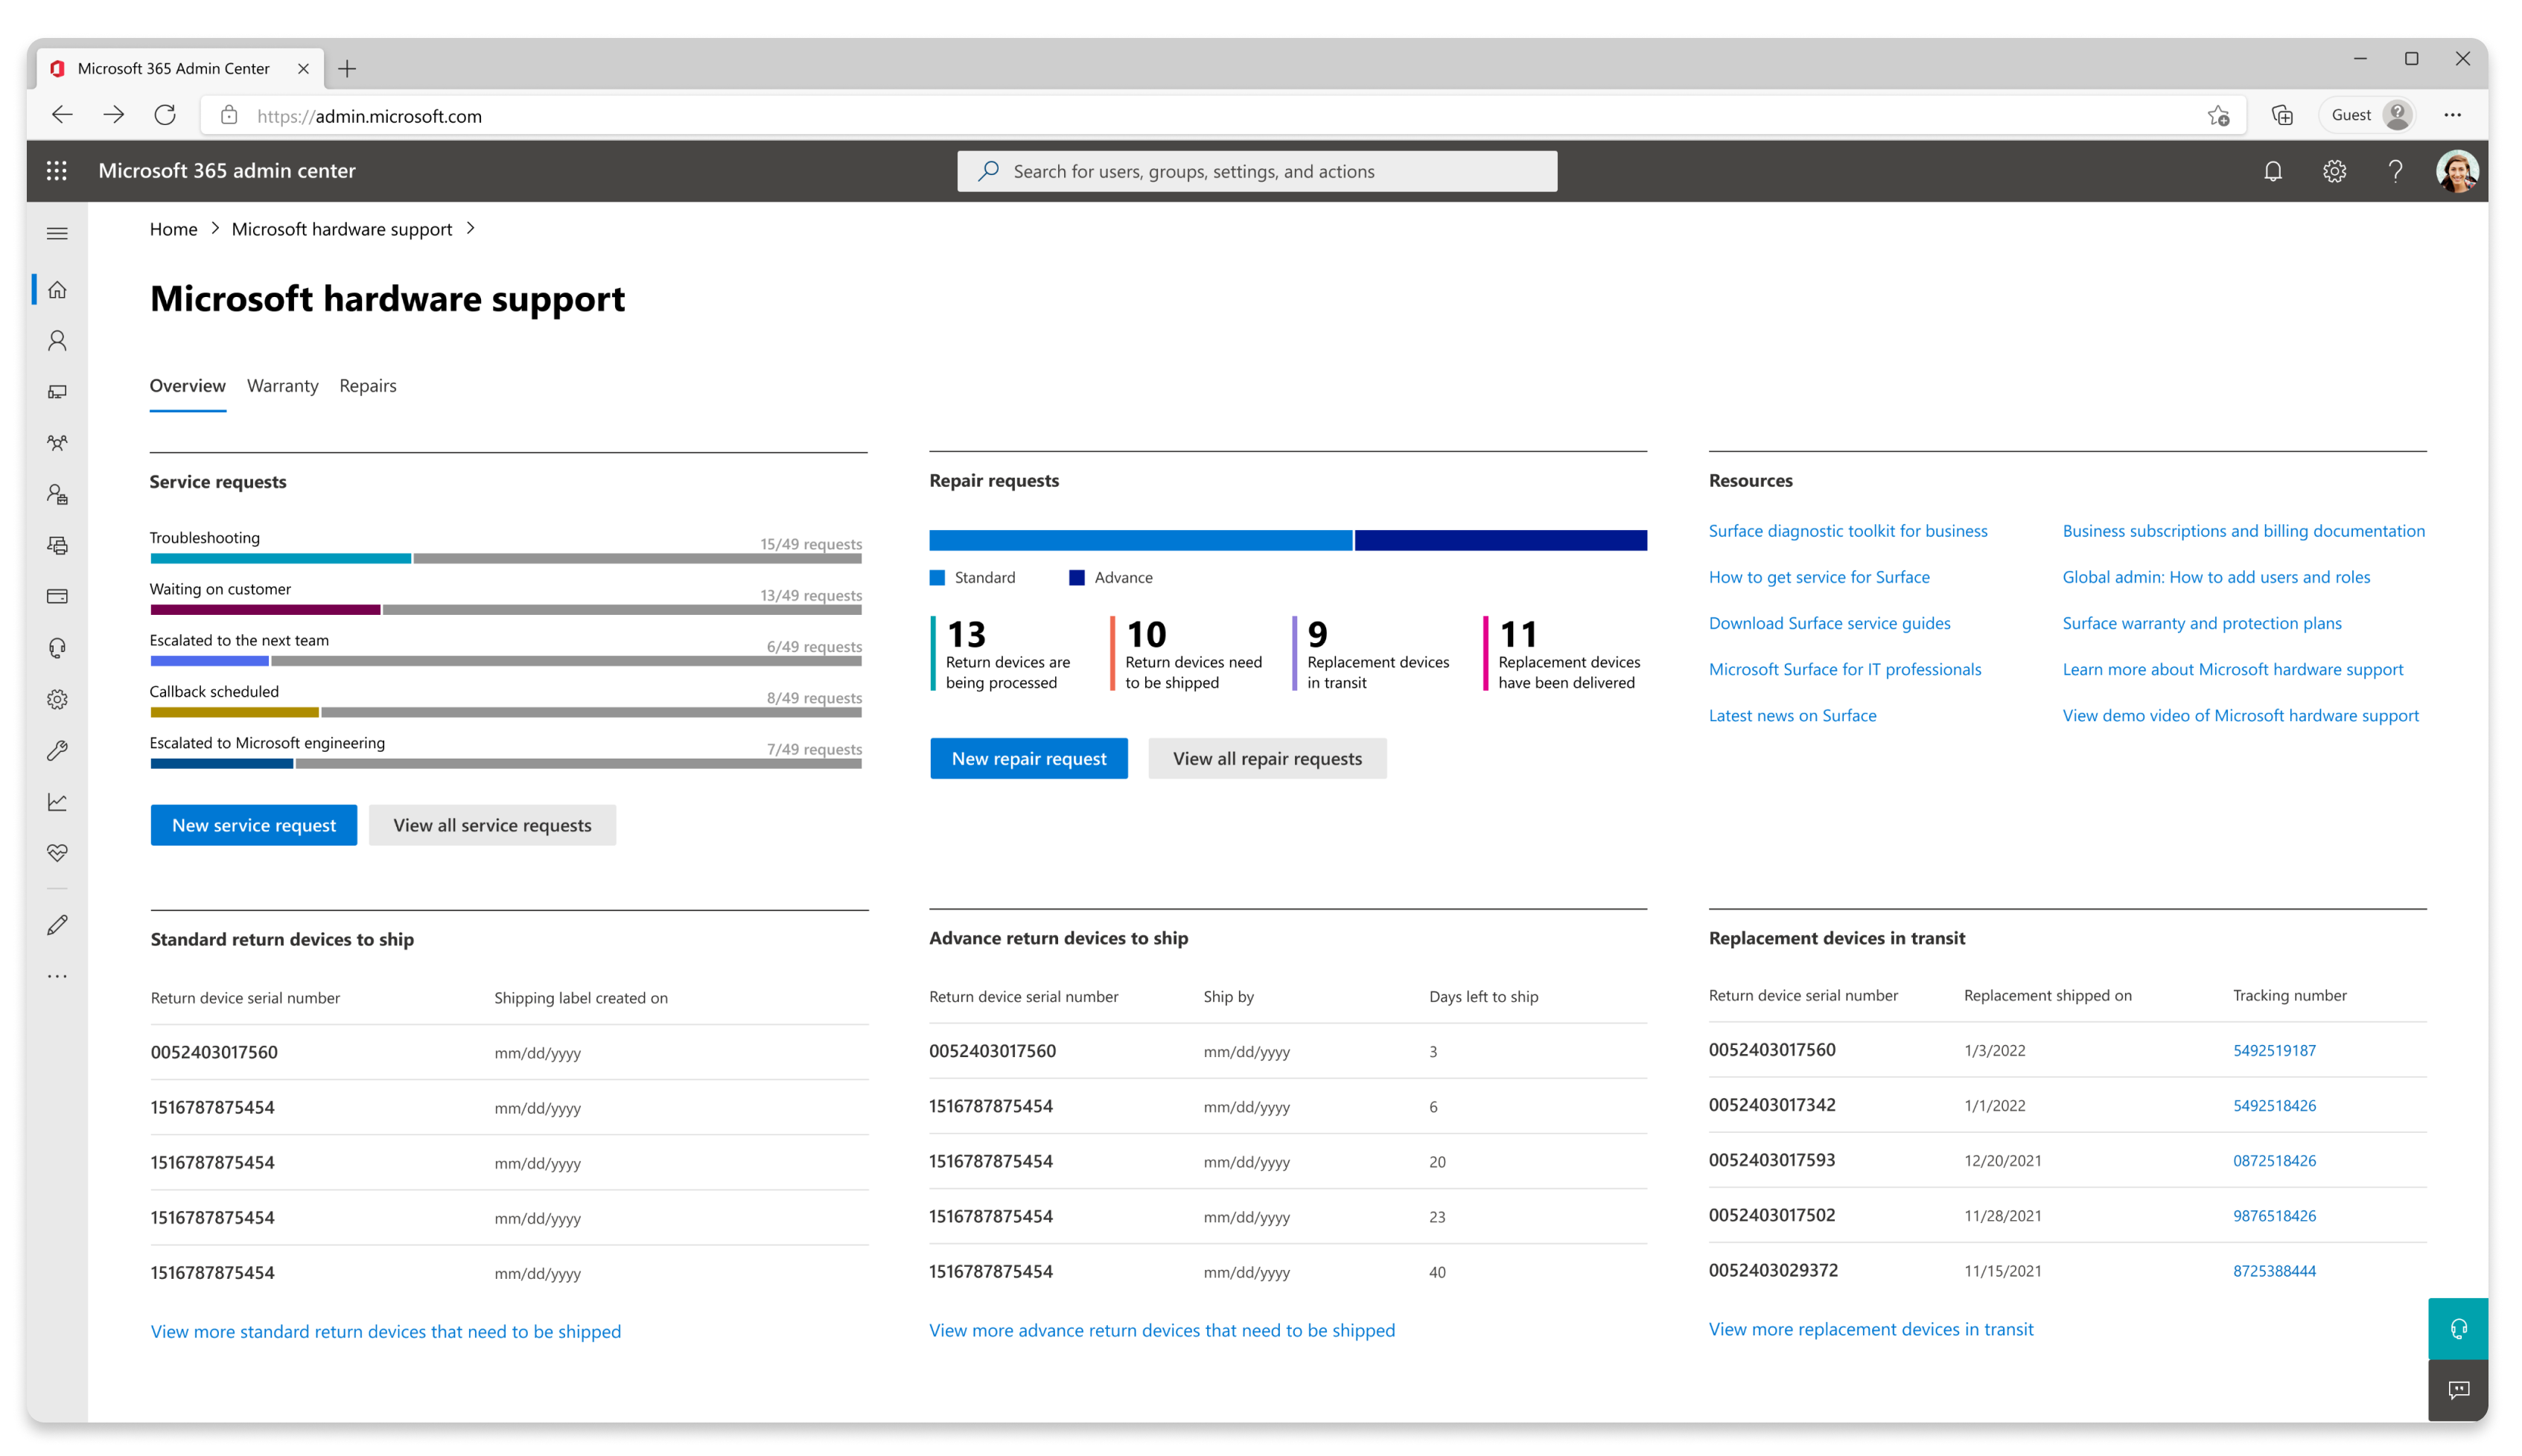Screen dimensions: 2522x1456
Task: Click the teal help headset floating button
Action: (x=2458, y=1328)
